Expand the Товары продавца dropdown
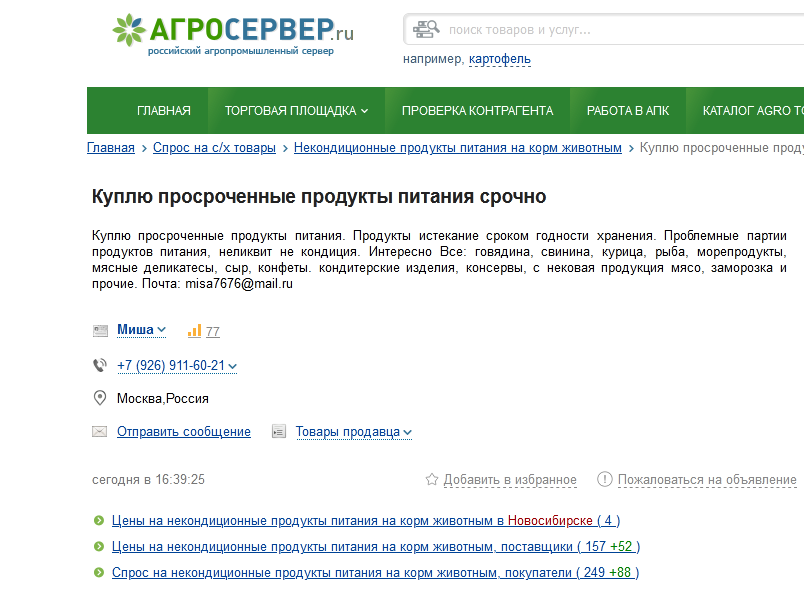804x603 pixels. (354, 432)
